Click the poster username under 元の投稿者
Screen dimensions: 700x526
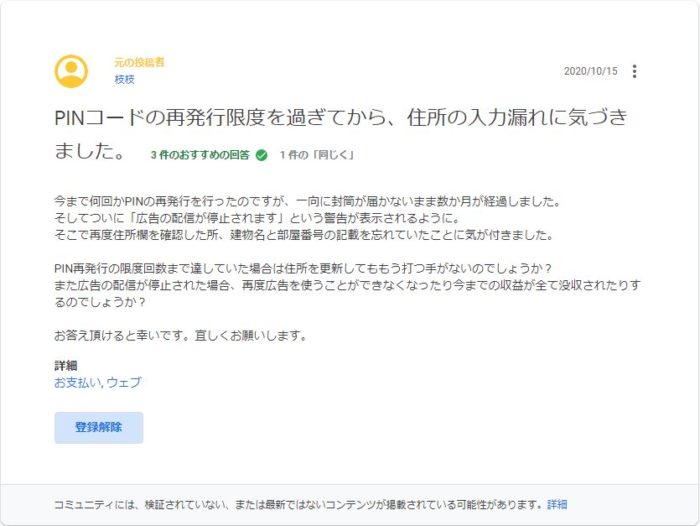point(125,79)
